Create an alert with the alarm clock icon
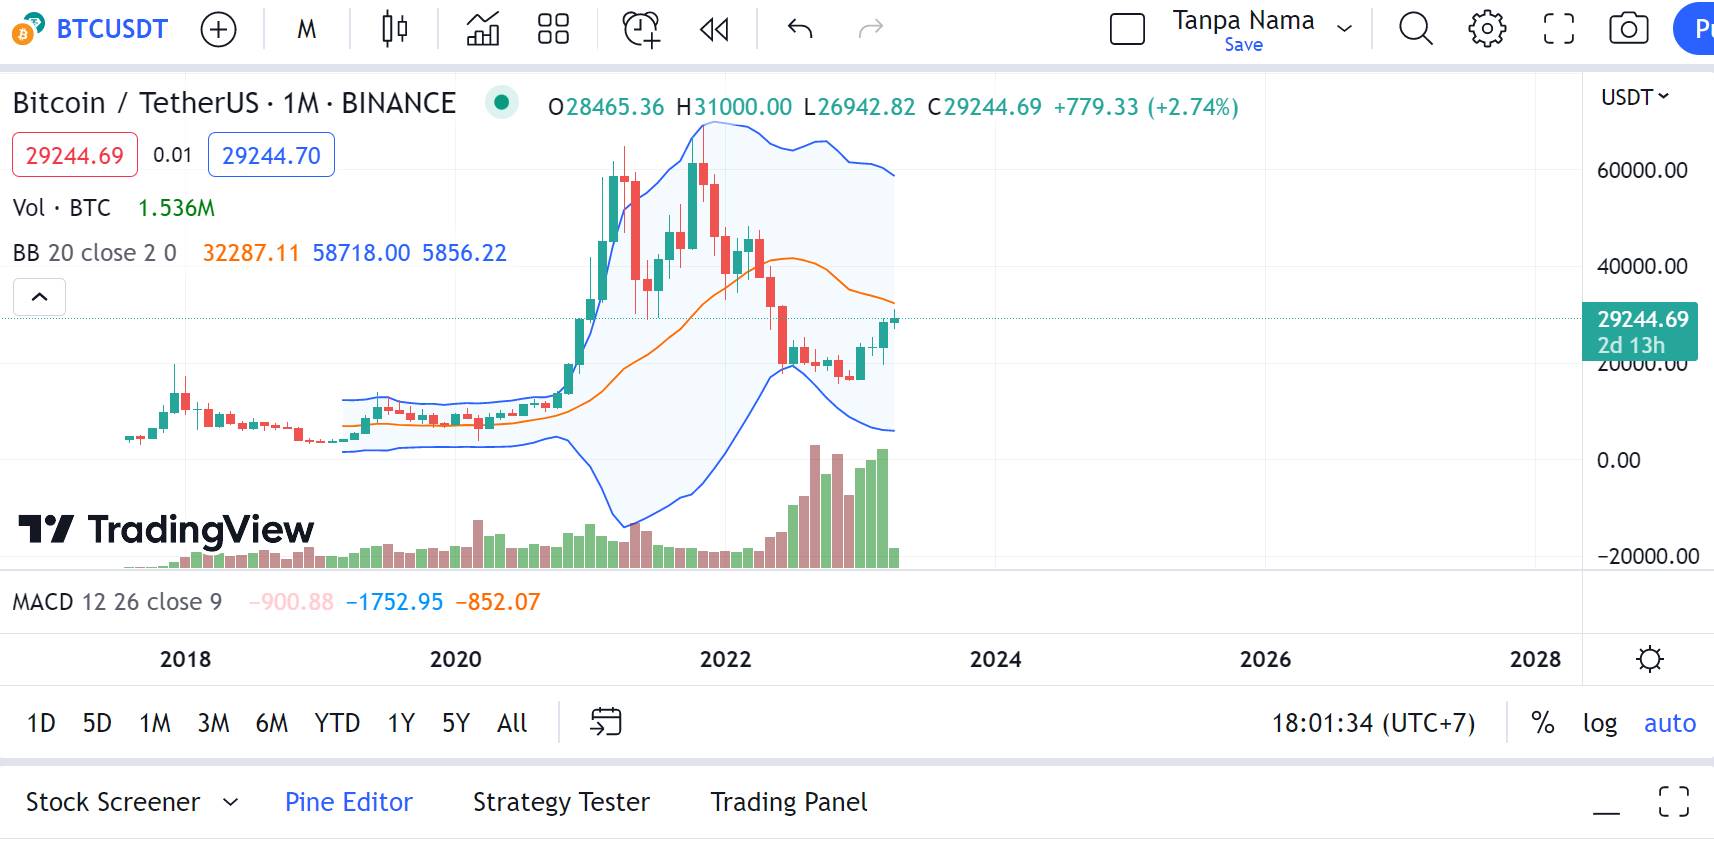 click(641, 30)
